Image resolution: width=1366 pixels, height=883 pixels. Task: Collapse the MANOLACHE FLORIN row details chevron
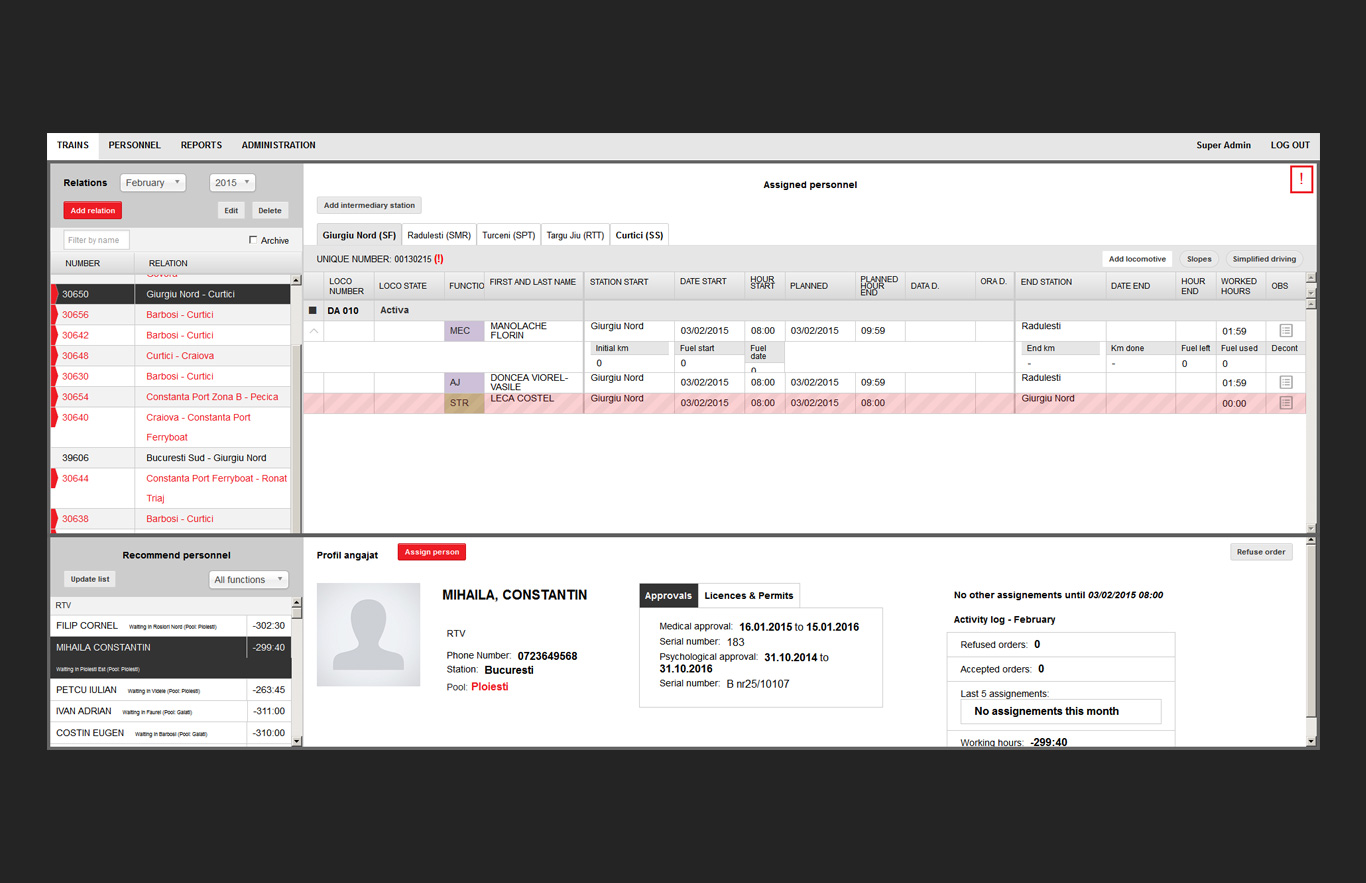click(314, 331)
